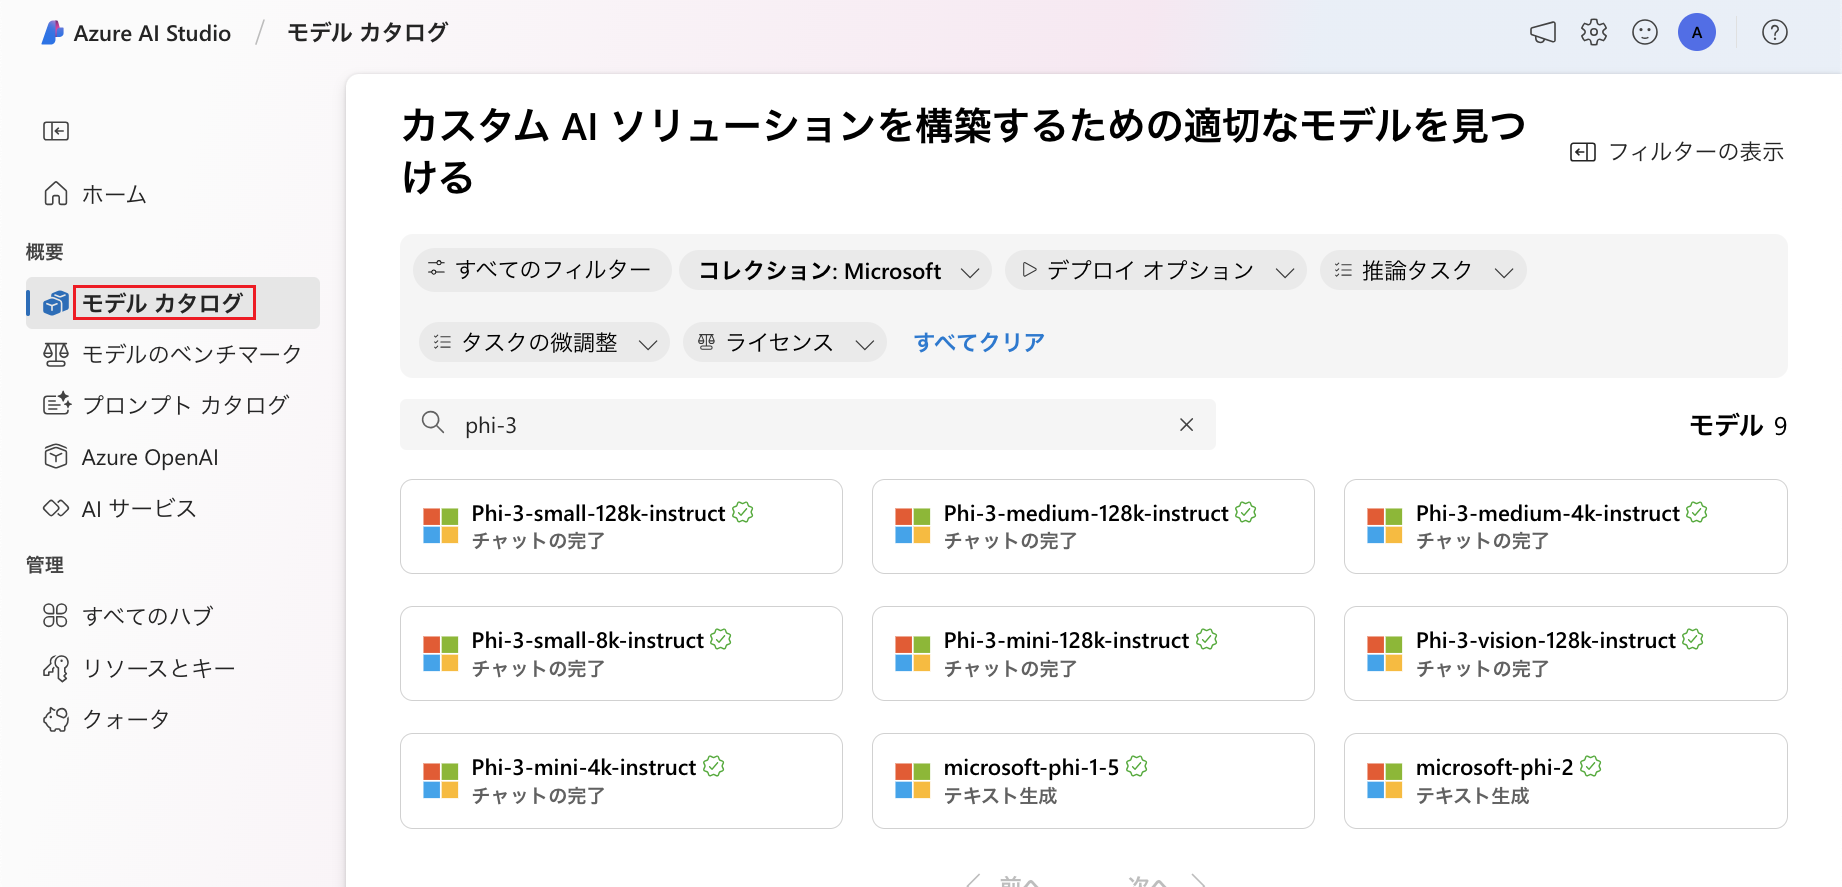This screenshot has width=1842, height=887.
Task: Click the すべてのハブ grid icon
Action: 56,615
